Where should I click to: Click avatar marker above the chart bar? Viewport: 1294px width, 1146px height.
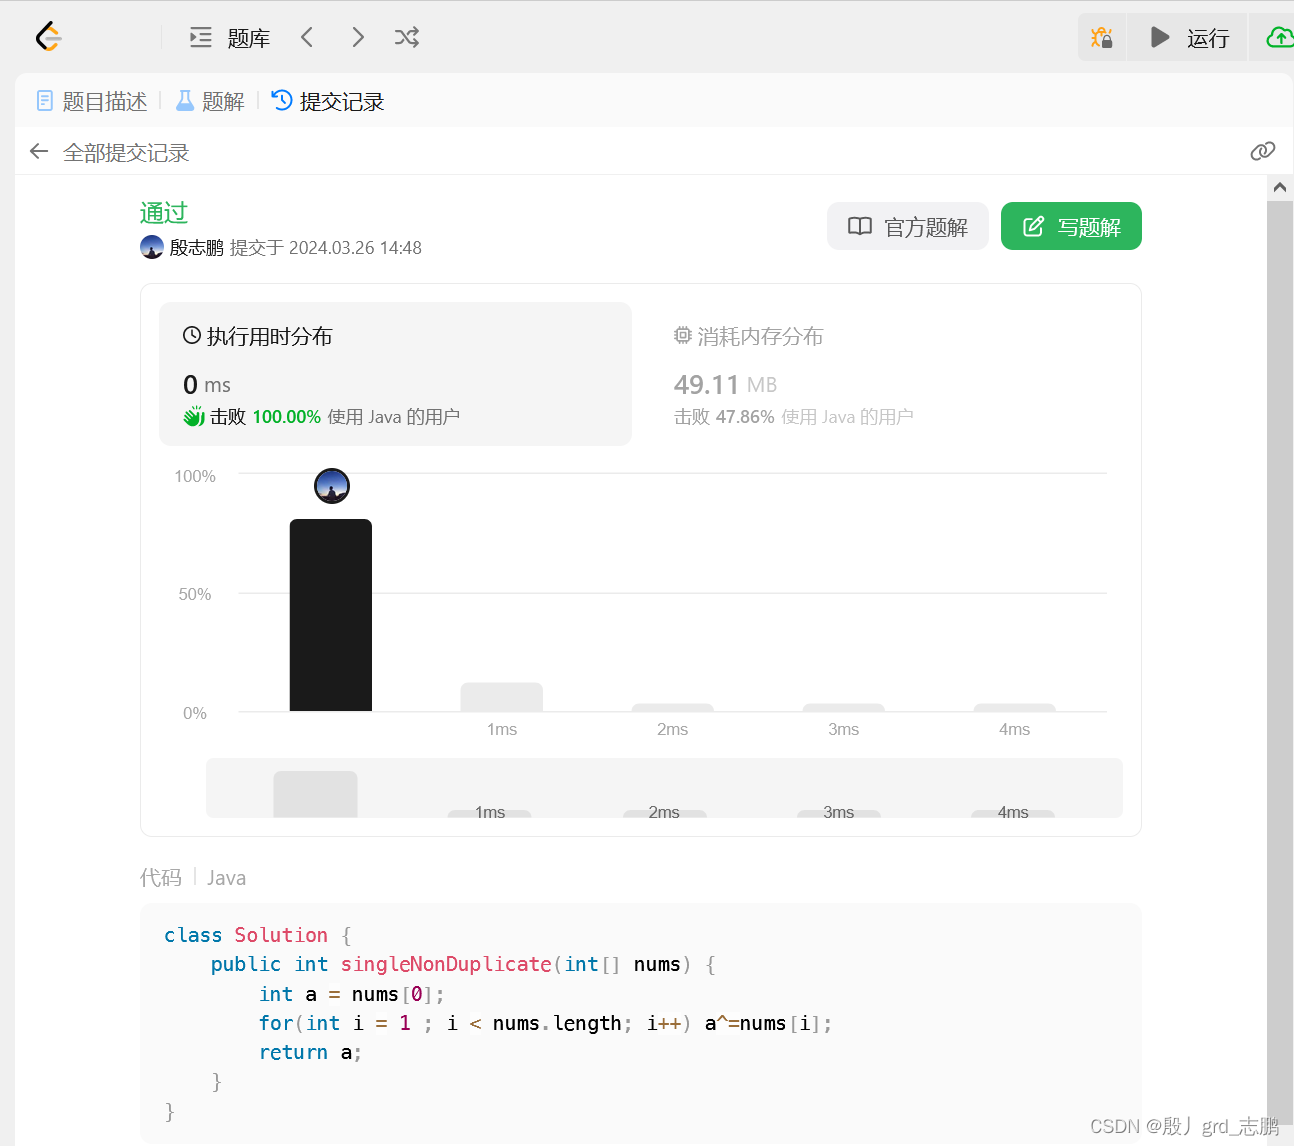point(332,486)
